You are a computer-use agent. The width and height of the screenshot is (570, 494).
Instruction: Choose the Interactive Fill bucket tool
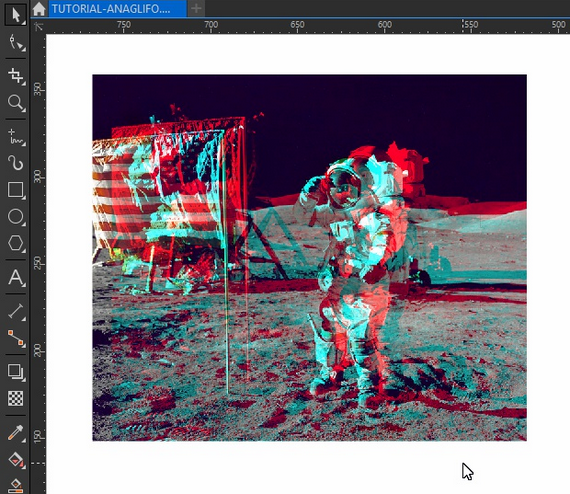pos(15,459)
